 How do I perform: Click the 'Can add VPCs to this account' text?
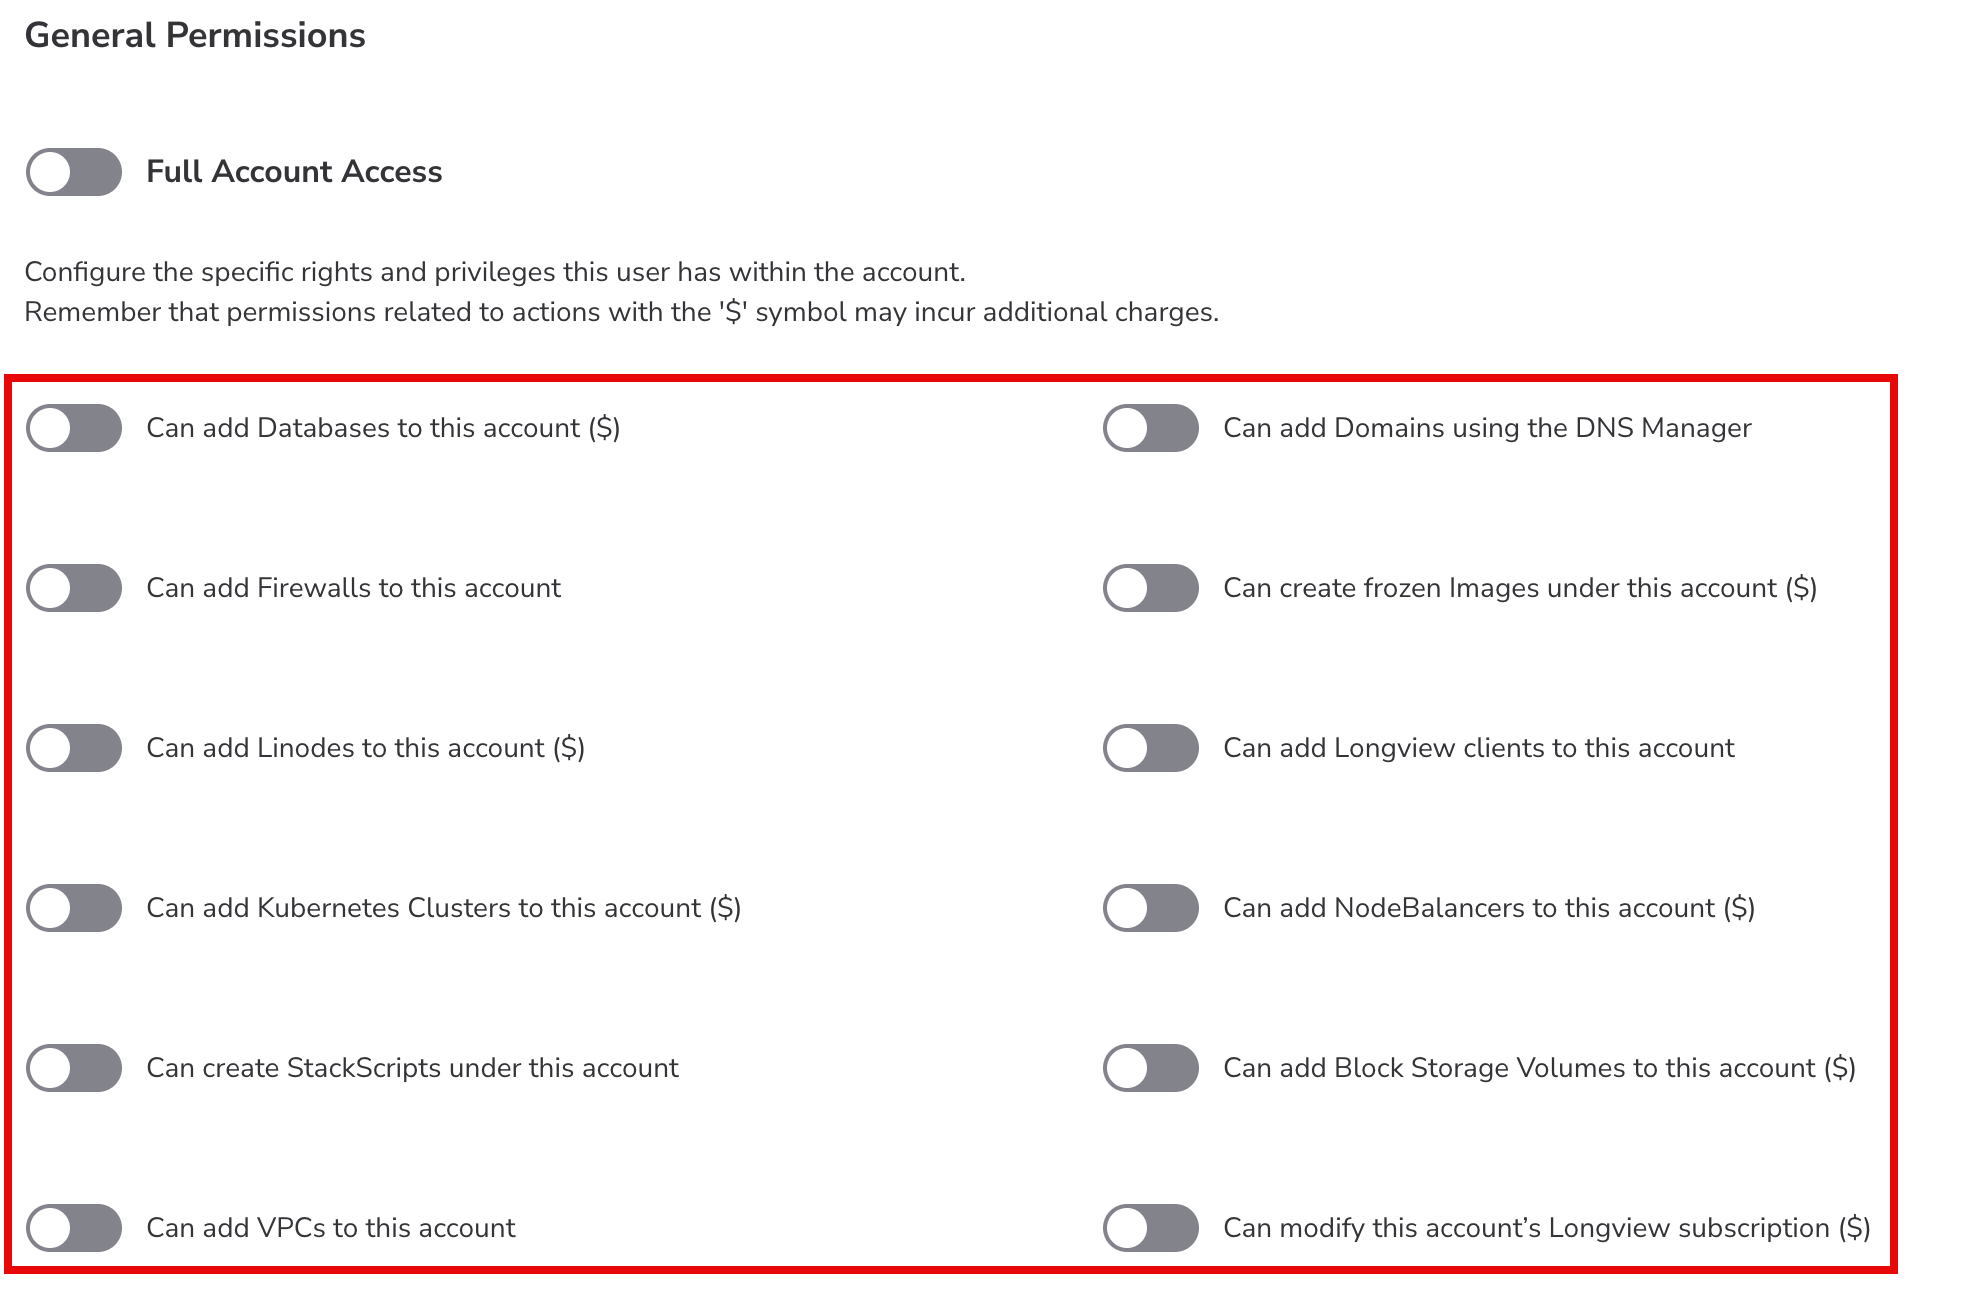pyautogui.click(x=331, y=1228)
